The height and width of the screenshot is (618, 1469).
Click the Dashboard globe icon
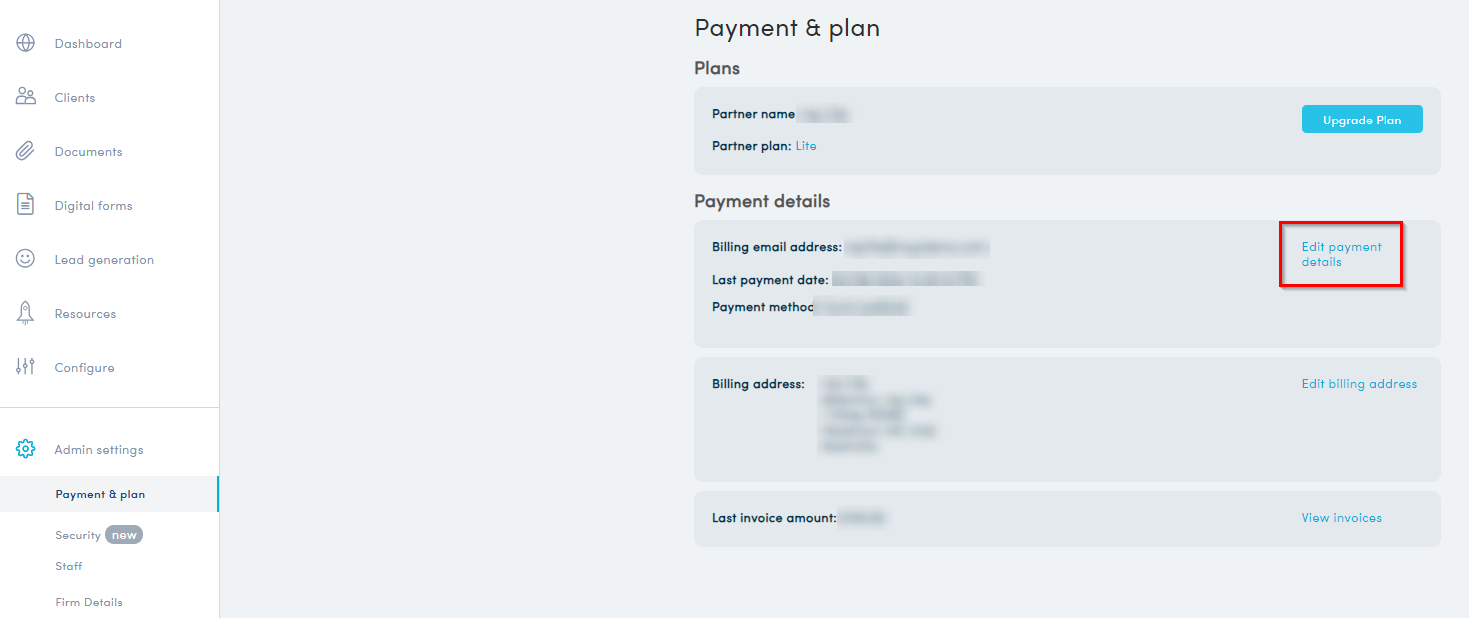26,43
